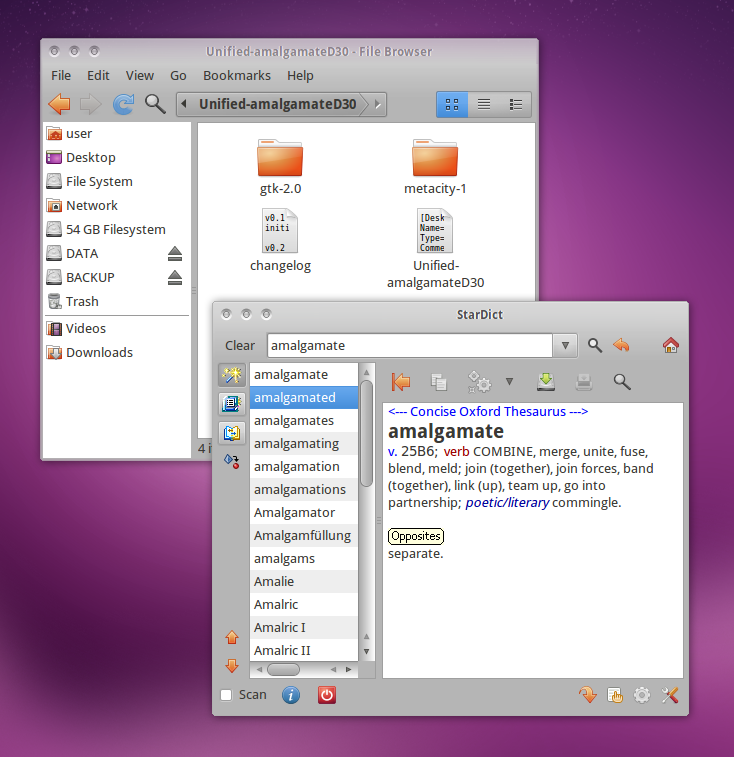Save the definition with the download icon

(546, 382)
